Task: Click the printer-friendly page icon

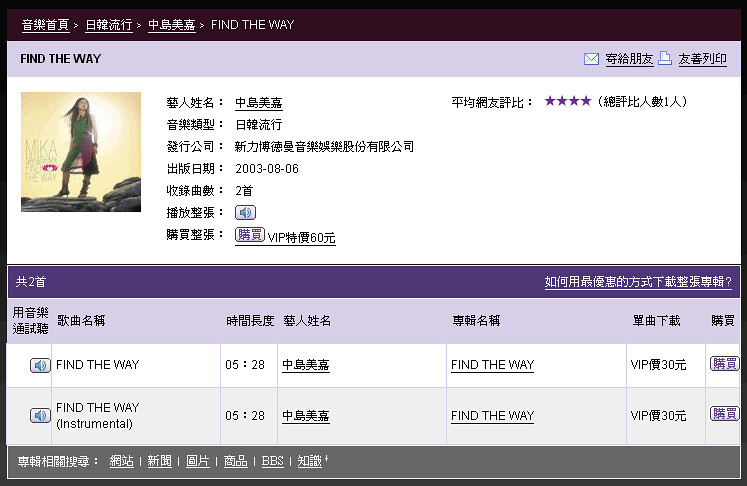Action: click(x=665, y=59)
